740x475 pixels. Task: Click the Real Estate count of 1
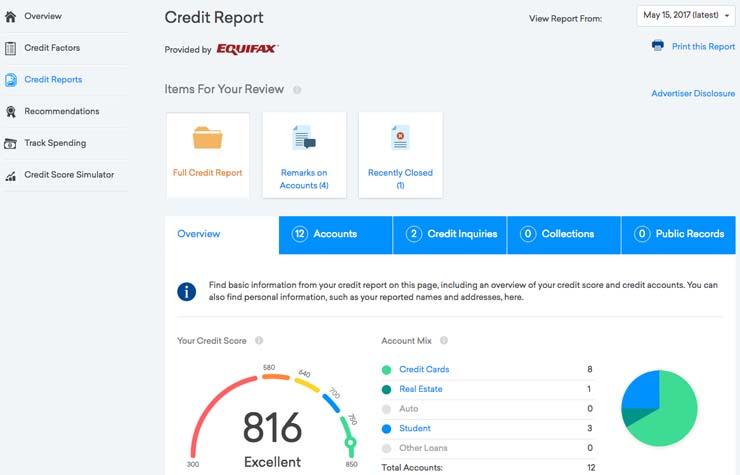coord(589,389)
